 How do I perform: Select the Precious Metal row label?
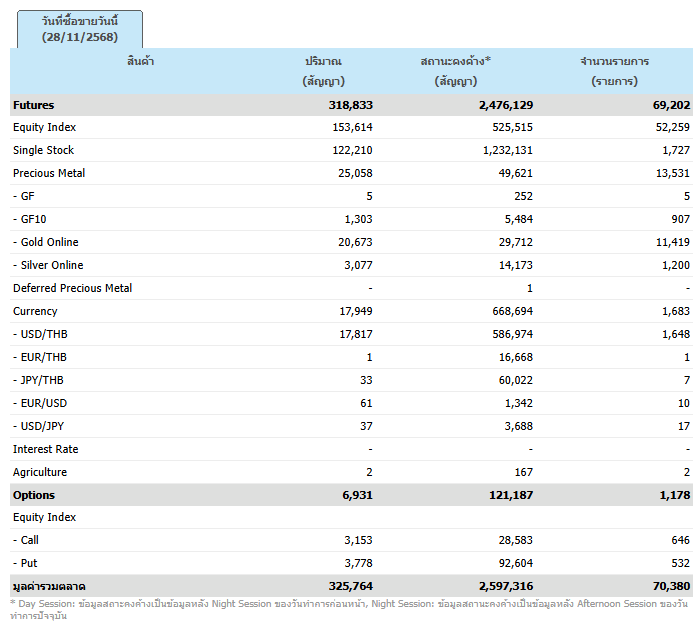coord(49,174)
